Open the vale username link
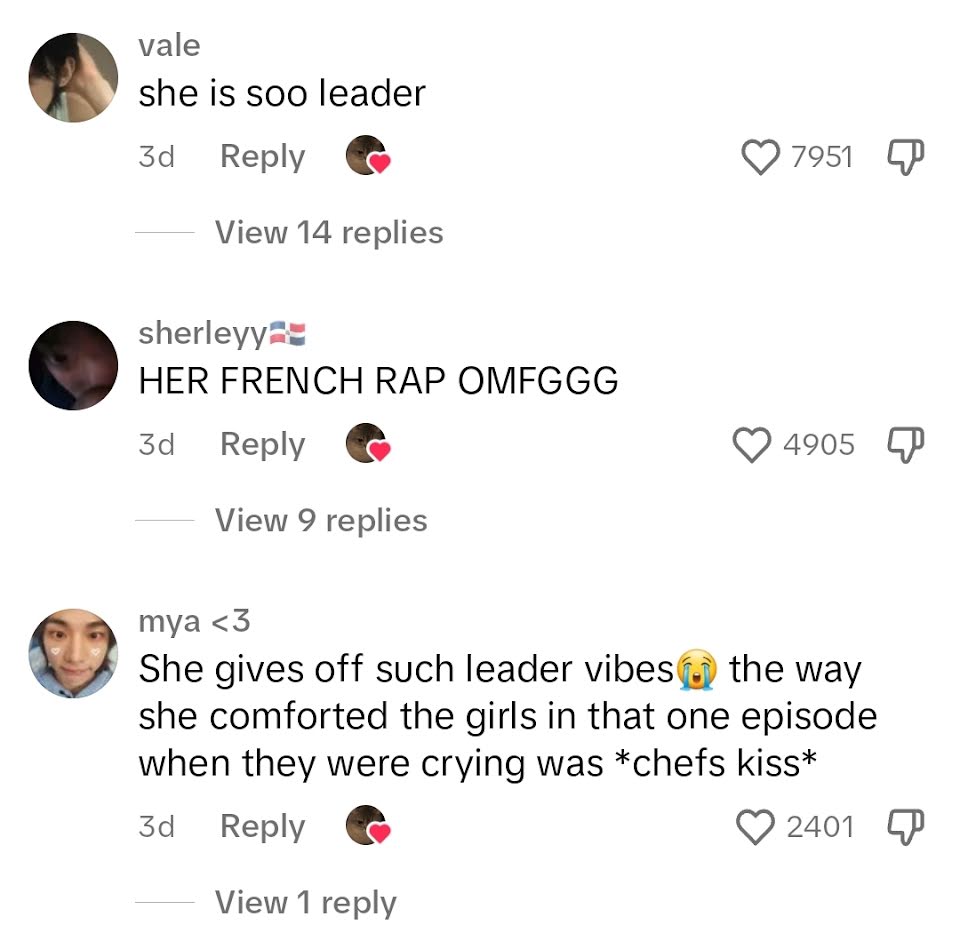Image resolution: width=960 pixels, height=941 pixels. [170, 46]
